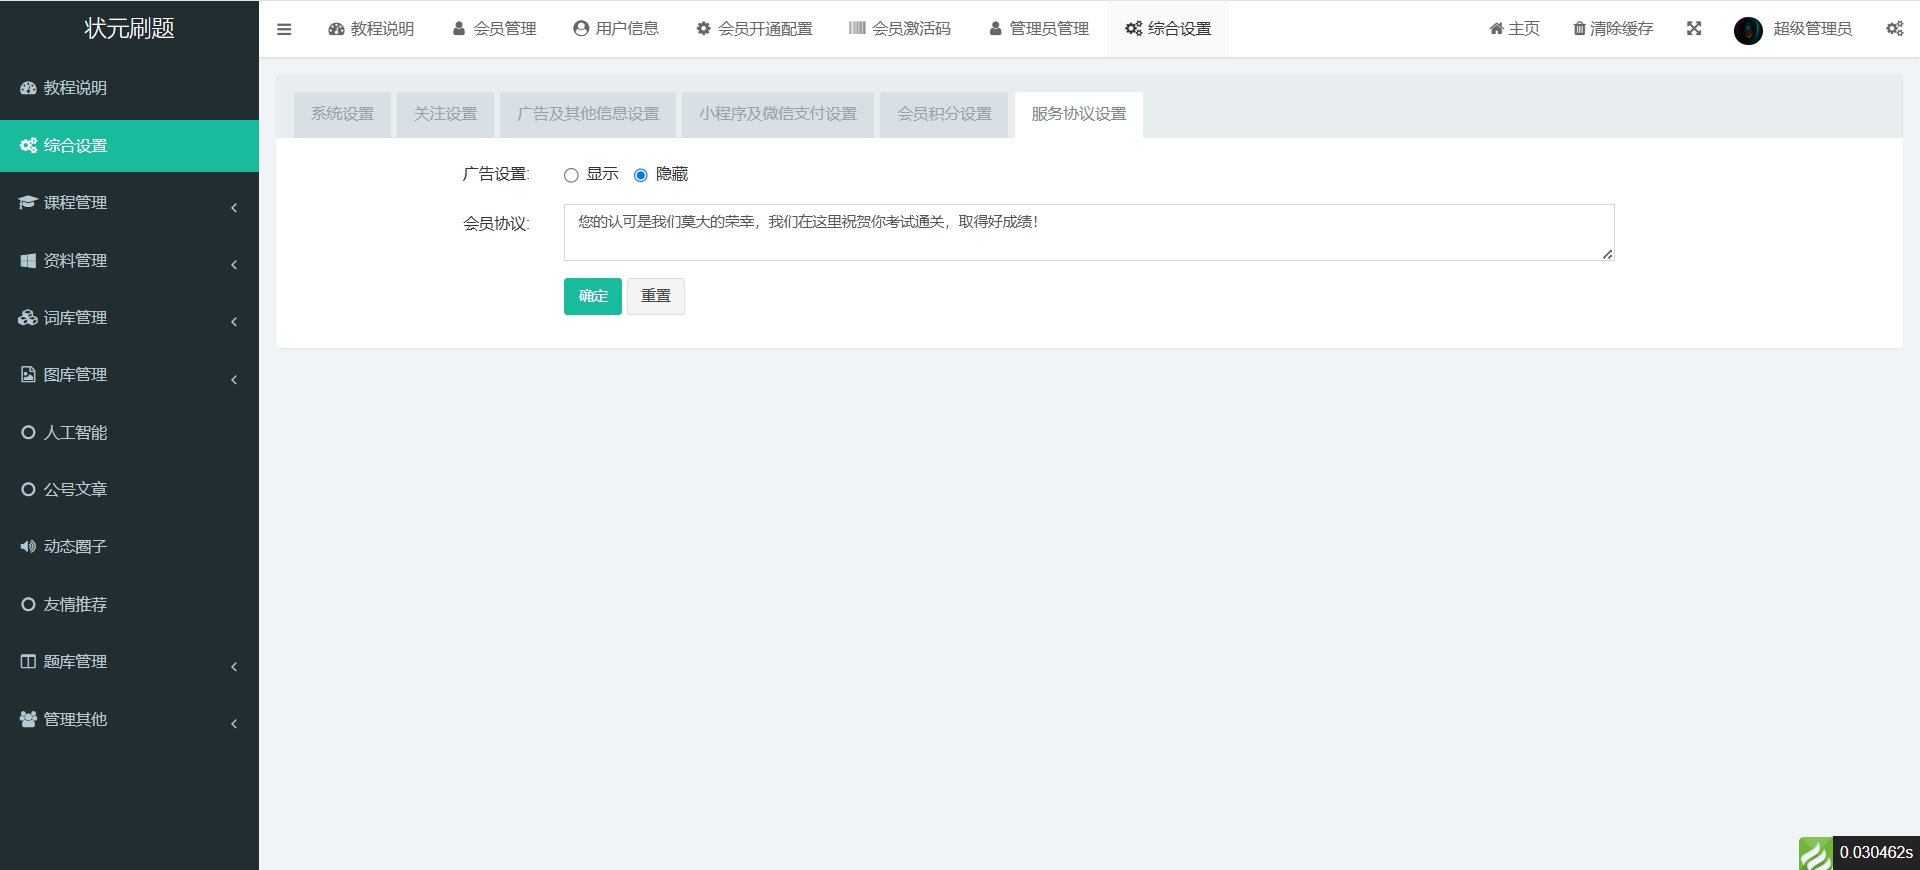The width and height of the screenshot is (1920, 870).
Task: Click the circle icon beside 公号文章
Action: pos(28,489)
